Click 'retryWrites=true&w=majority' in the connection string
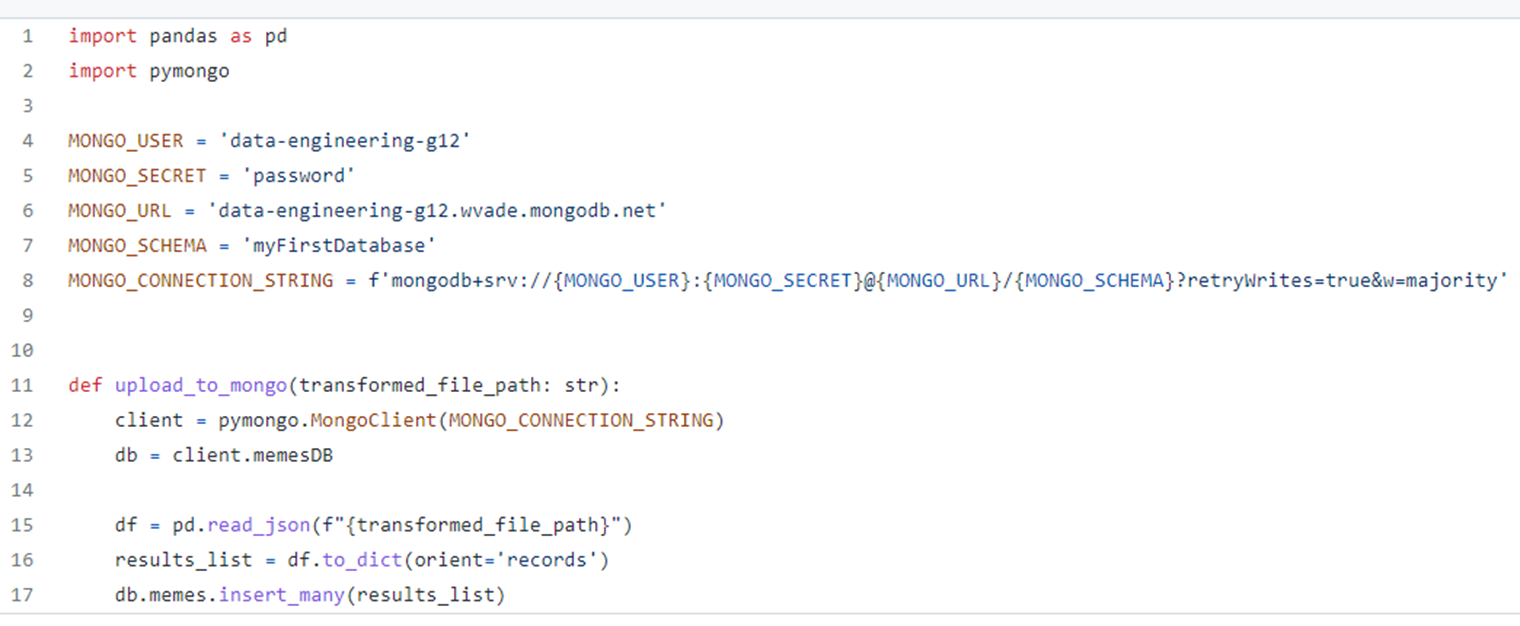This screenshot has height=626, width=1520. pos(1342,281)
